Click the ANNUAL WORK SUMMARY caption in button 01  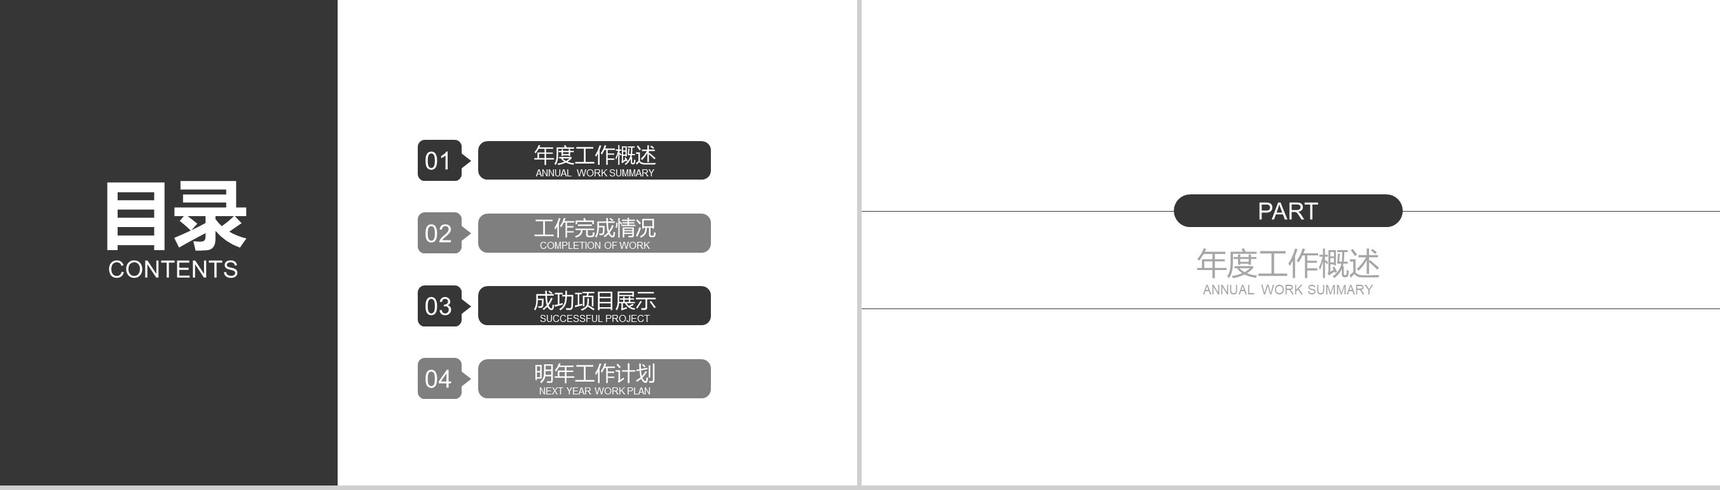tap(594, 173)
